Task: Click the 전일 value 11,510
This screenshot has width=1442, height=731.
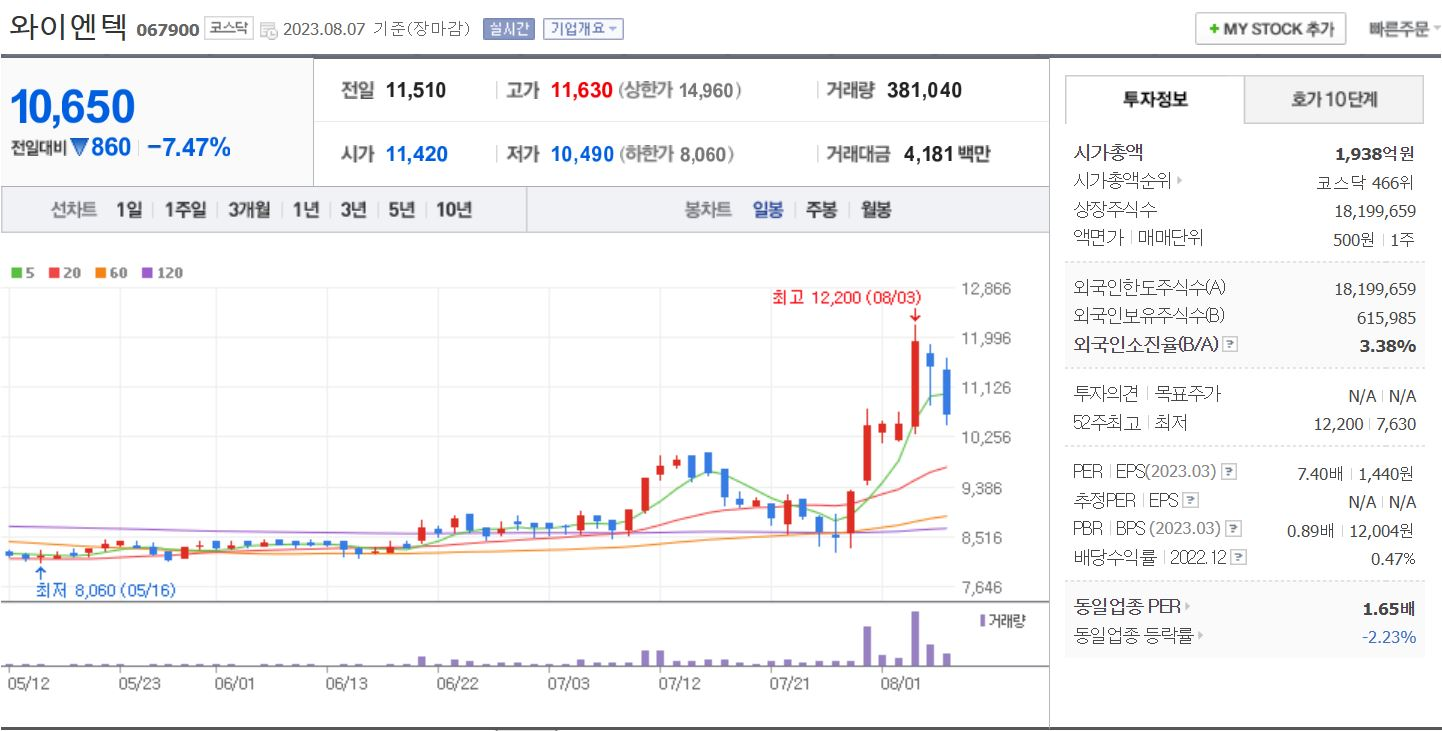Action: (x=415, y=91)
